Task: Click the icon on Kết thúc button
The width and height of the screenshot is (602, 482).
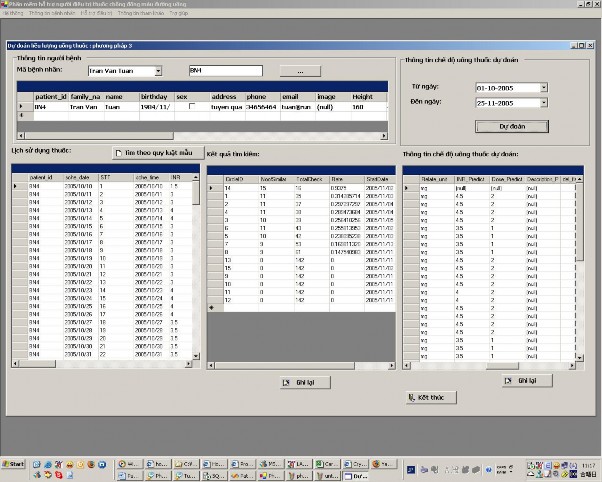Action: click(x=412, y=397)
